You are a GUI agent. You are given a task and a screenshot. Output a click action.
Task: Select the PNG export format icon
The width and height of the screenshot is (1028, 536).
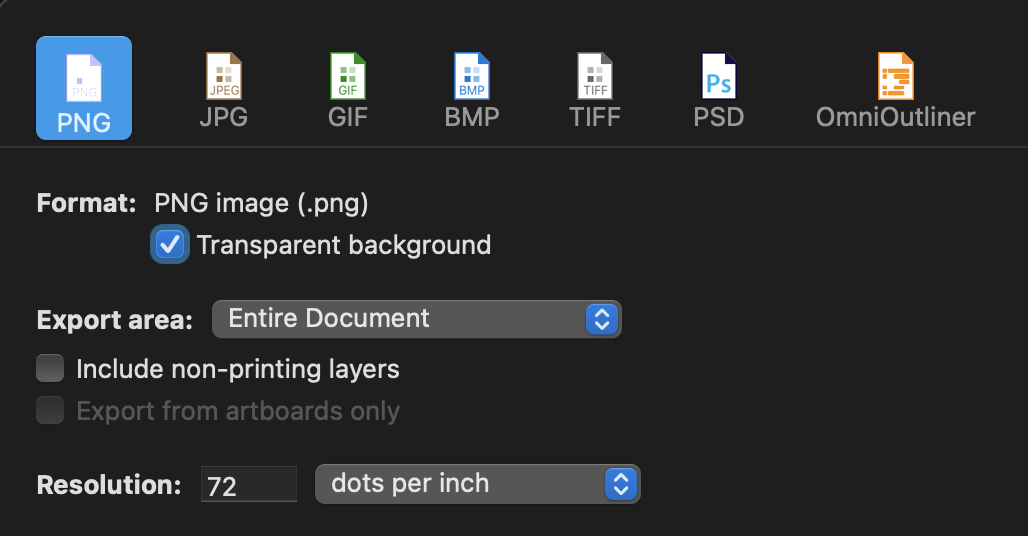point(84,78)
